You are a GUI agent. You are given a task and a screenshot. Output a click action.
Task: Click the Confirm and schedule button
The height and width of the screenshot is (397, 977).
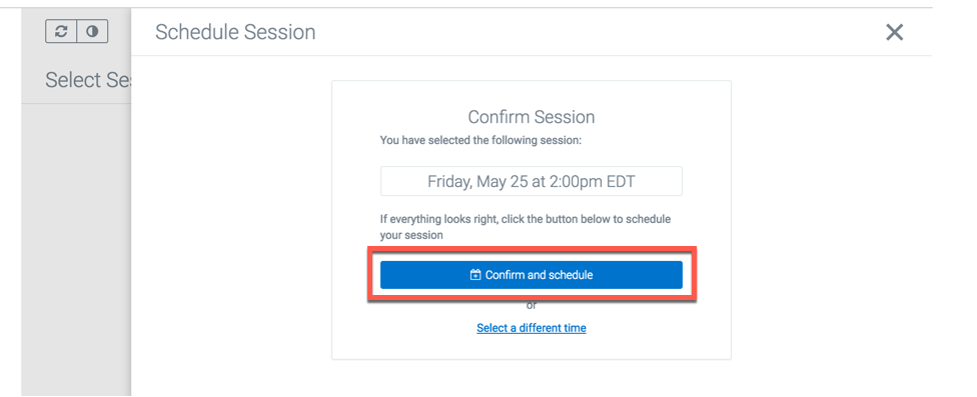point(531,275)
